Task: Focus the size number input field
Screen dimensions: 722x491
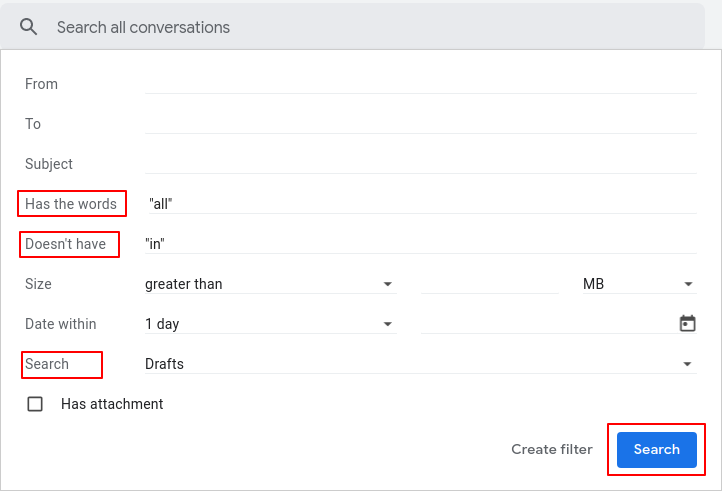Action: pyautogui.click(x=490, y=284)
